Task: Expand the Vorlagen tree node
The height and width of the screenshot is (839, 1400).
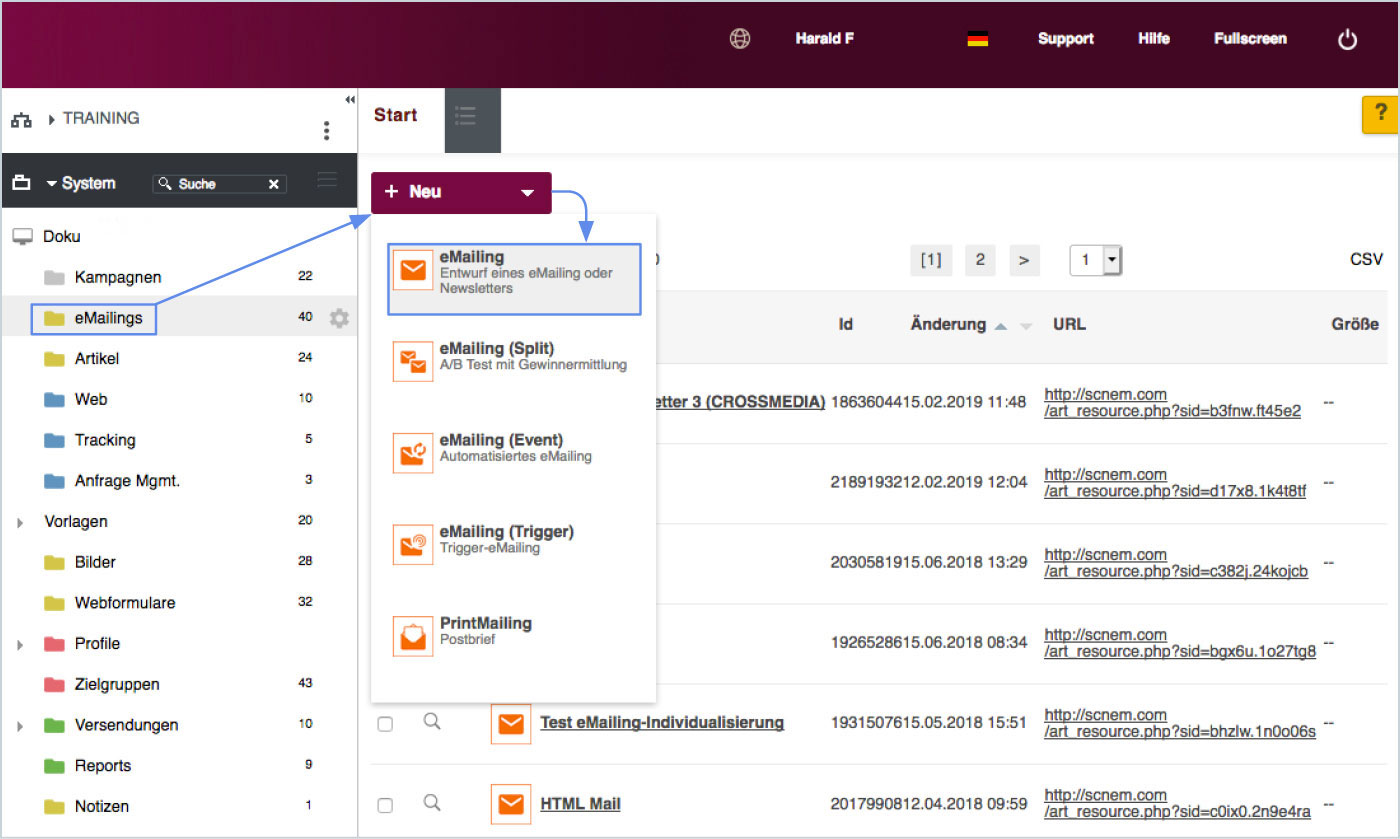Action: pos(19,522)
